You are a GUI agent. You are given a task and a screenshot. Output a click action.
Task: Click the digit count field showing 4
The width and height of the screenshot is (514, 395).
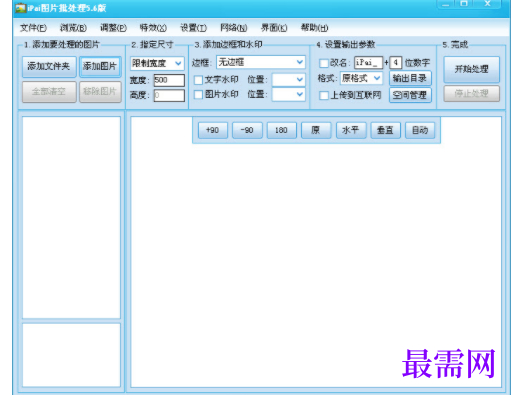(395, 63)
